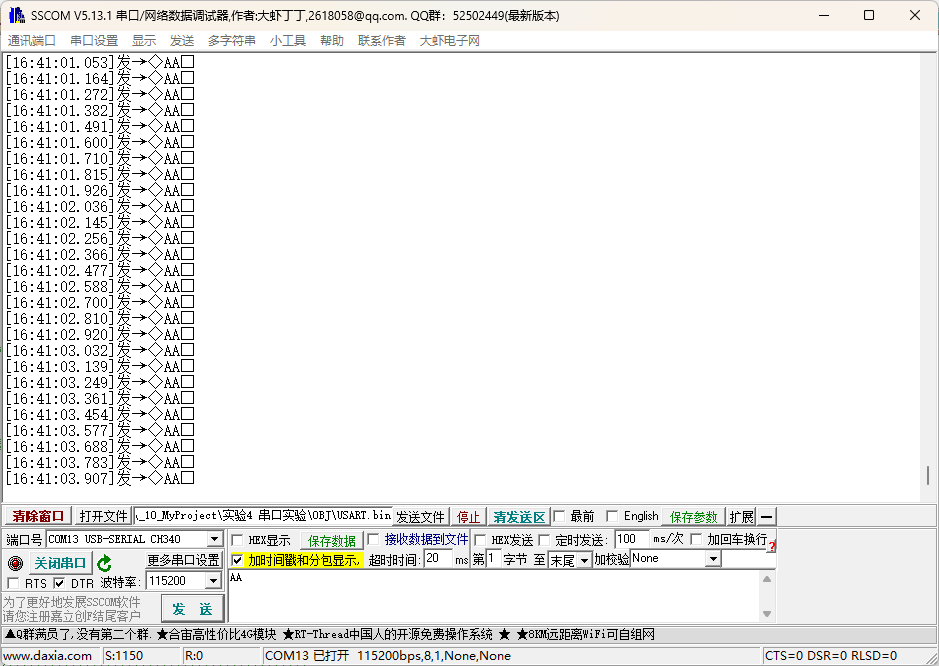Click the 清除窗口 clear window button
939x666 pixels.
[x=38, y=516]
